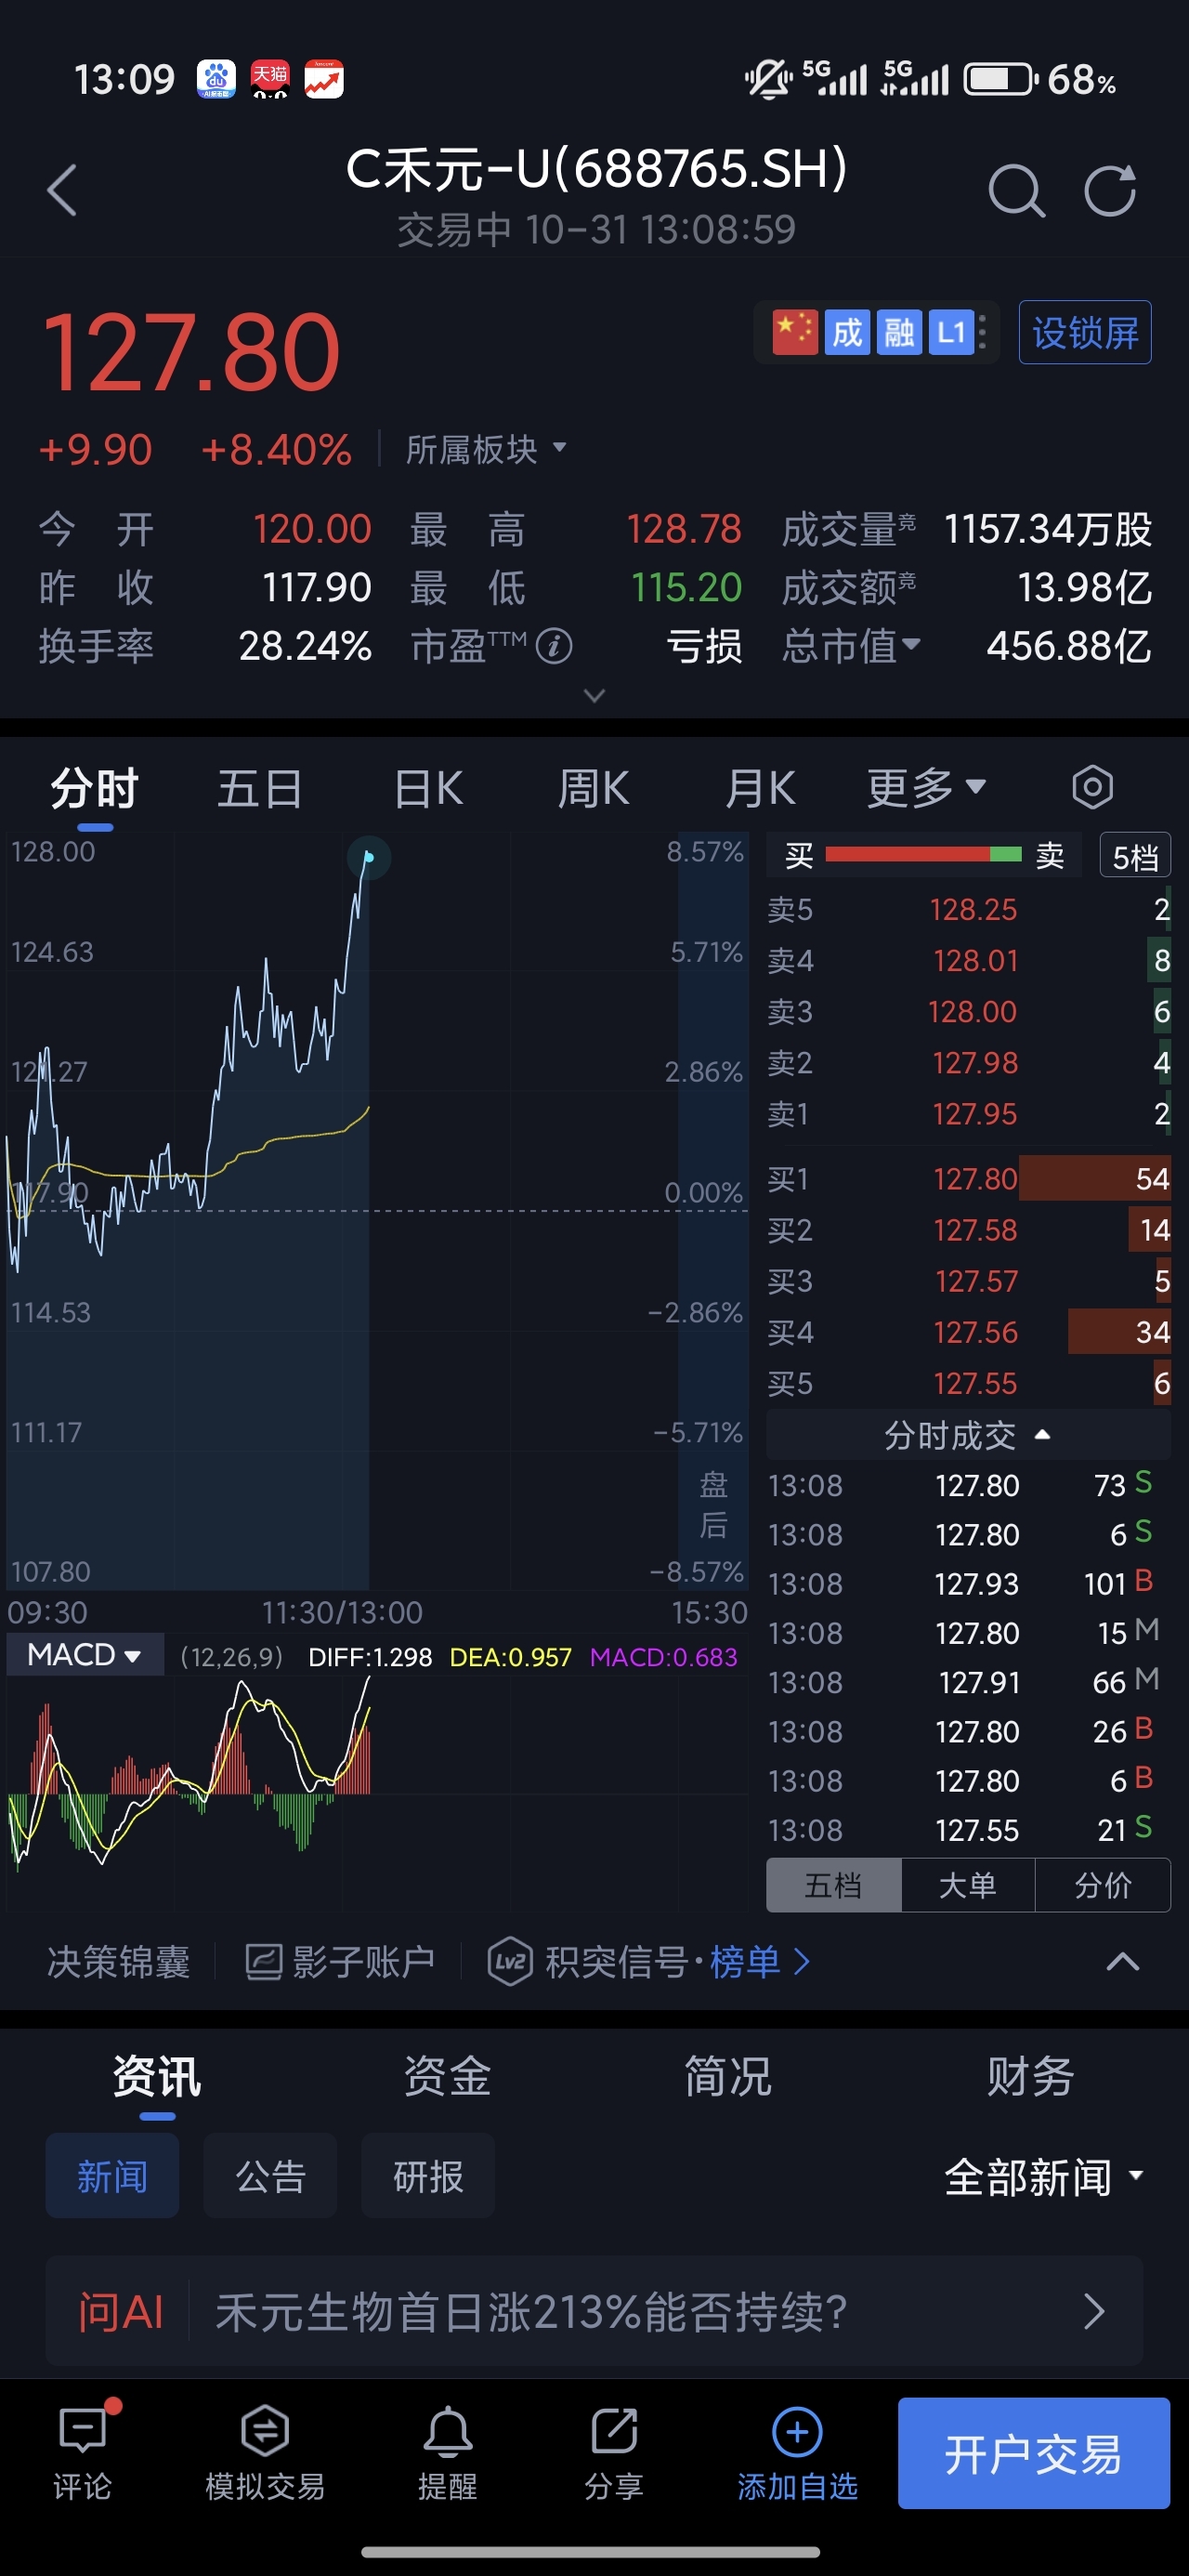Select 分价 price distribution view
The width and height of the screenshot is (1189, 2576).
[1103, 1885]
